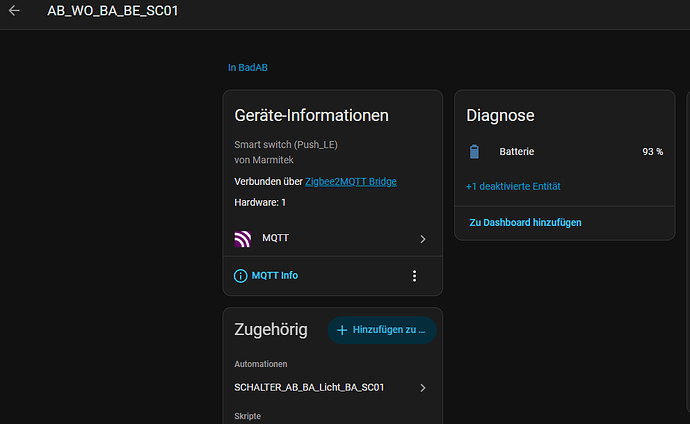Click the plus icon in Hinzufügen zu

342,330
